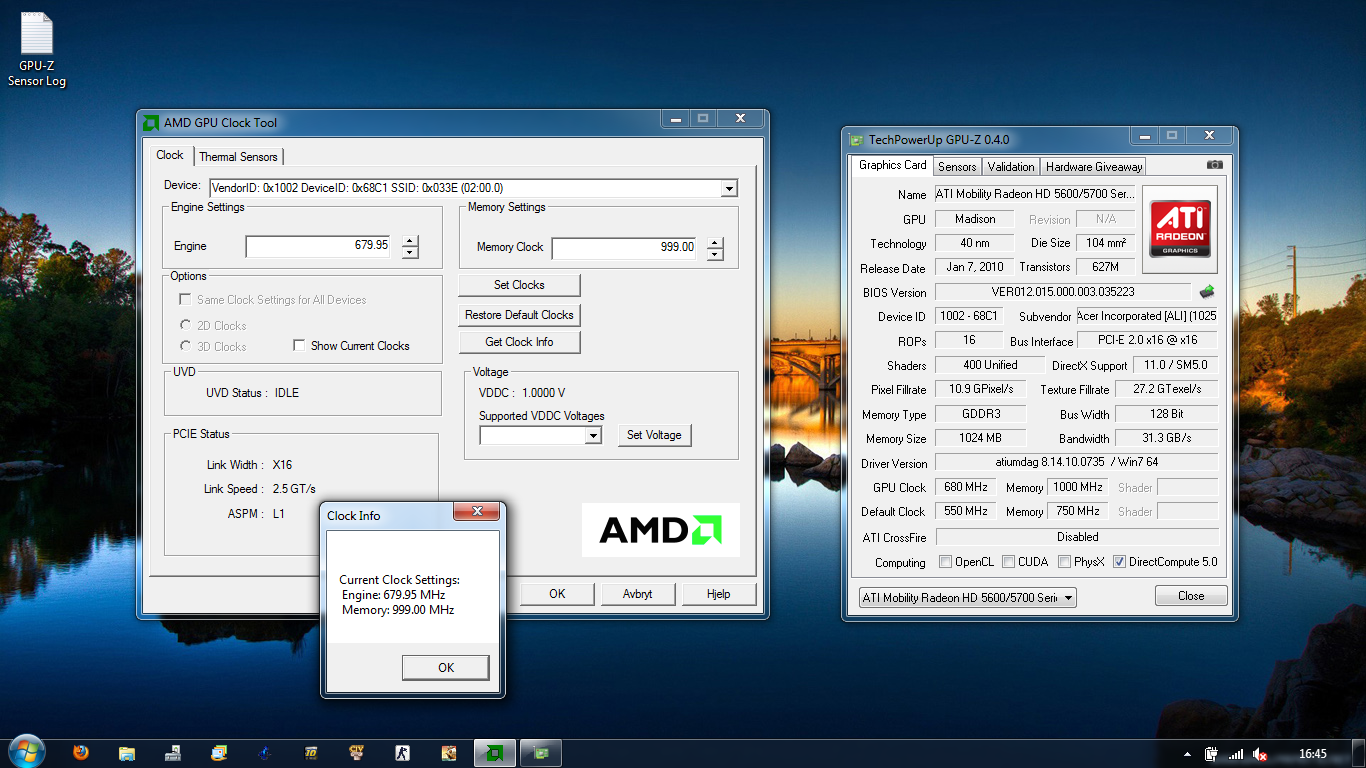Viewport: 1366px width, 768px height.
Task: Open the Hardware Giveaway tab
Action: click(1094, 167)
